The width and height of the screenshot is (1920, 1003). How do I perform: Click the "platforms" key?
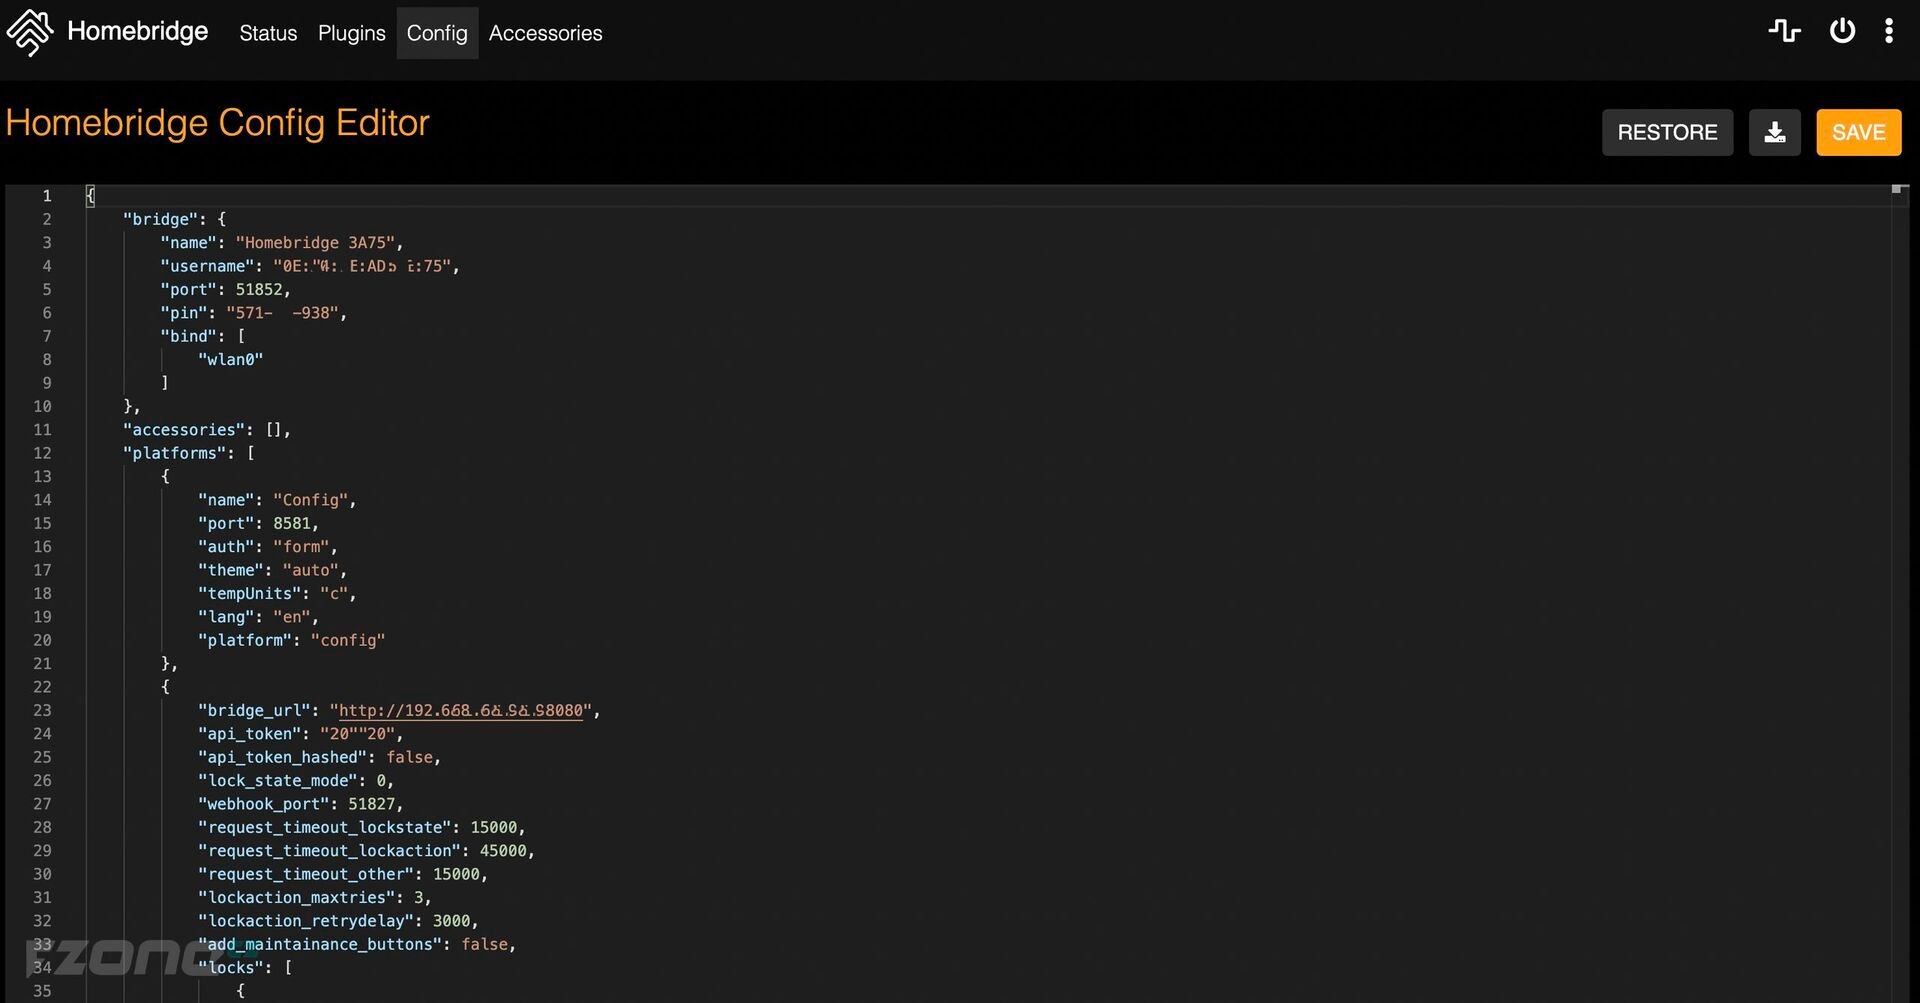(174, 453)
